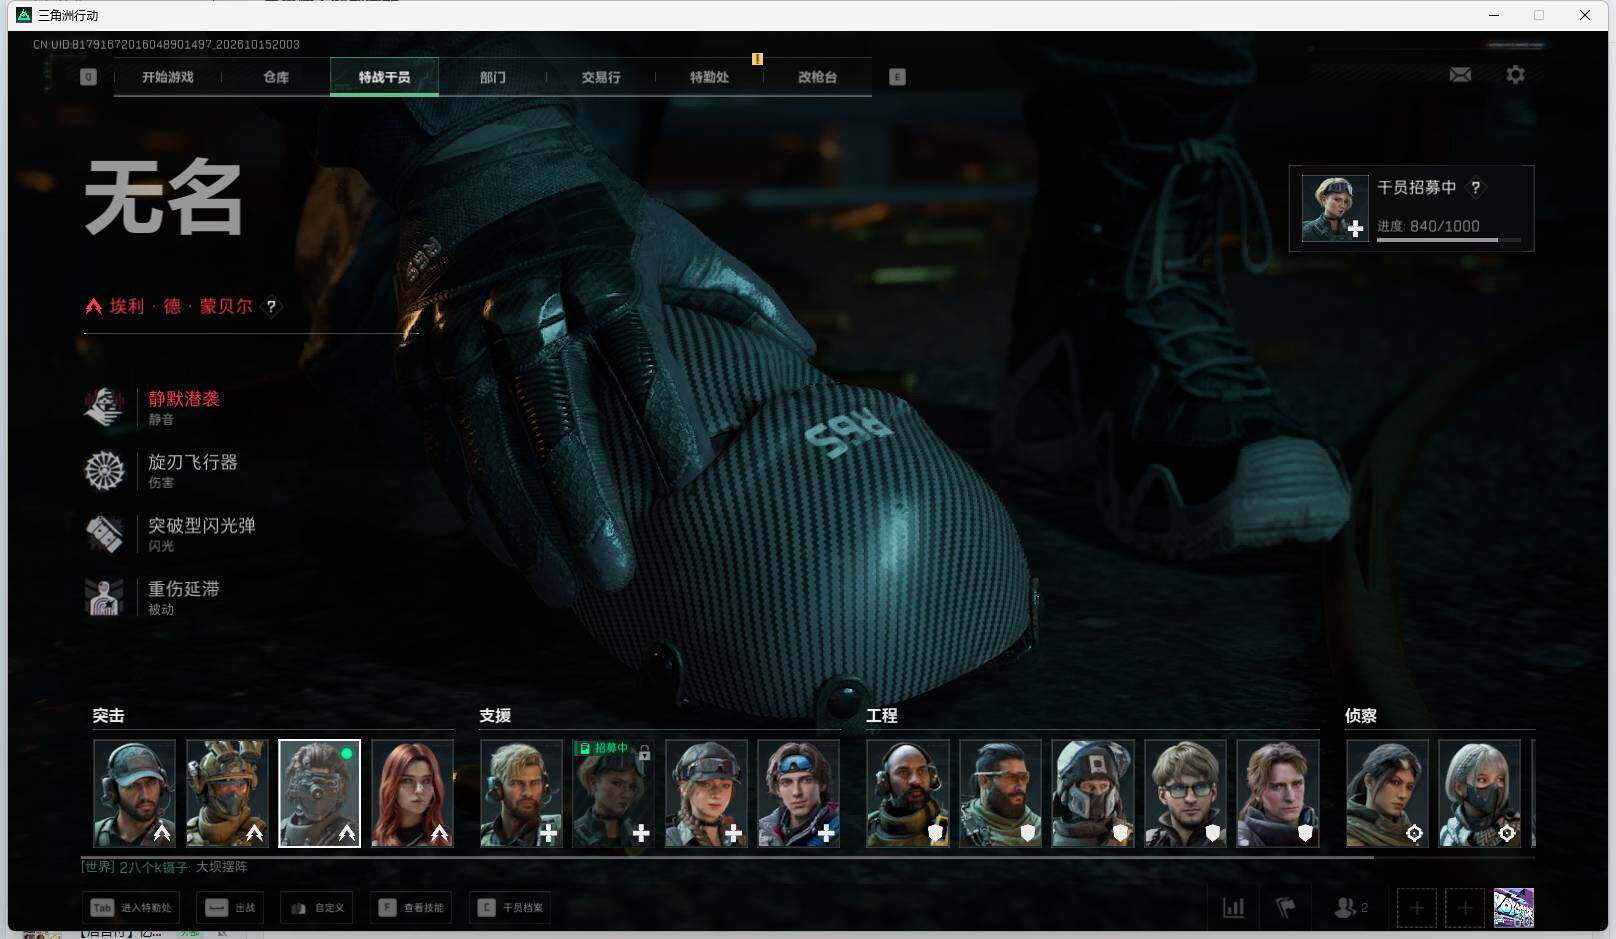The width and height of the screenshot is (1616, 939).
Task: Click the E key next-tab icon
Action: coord(897,77)
